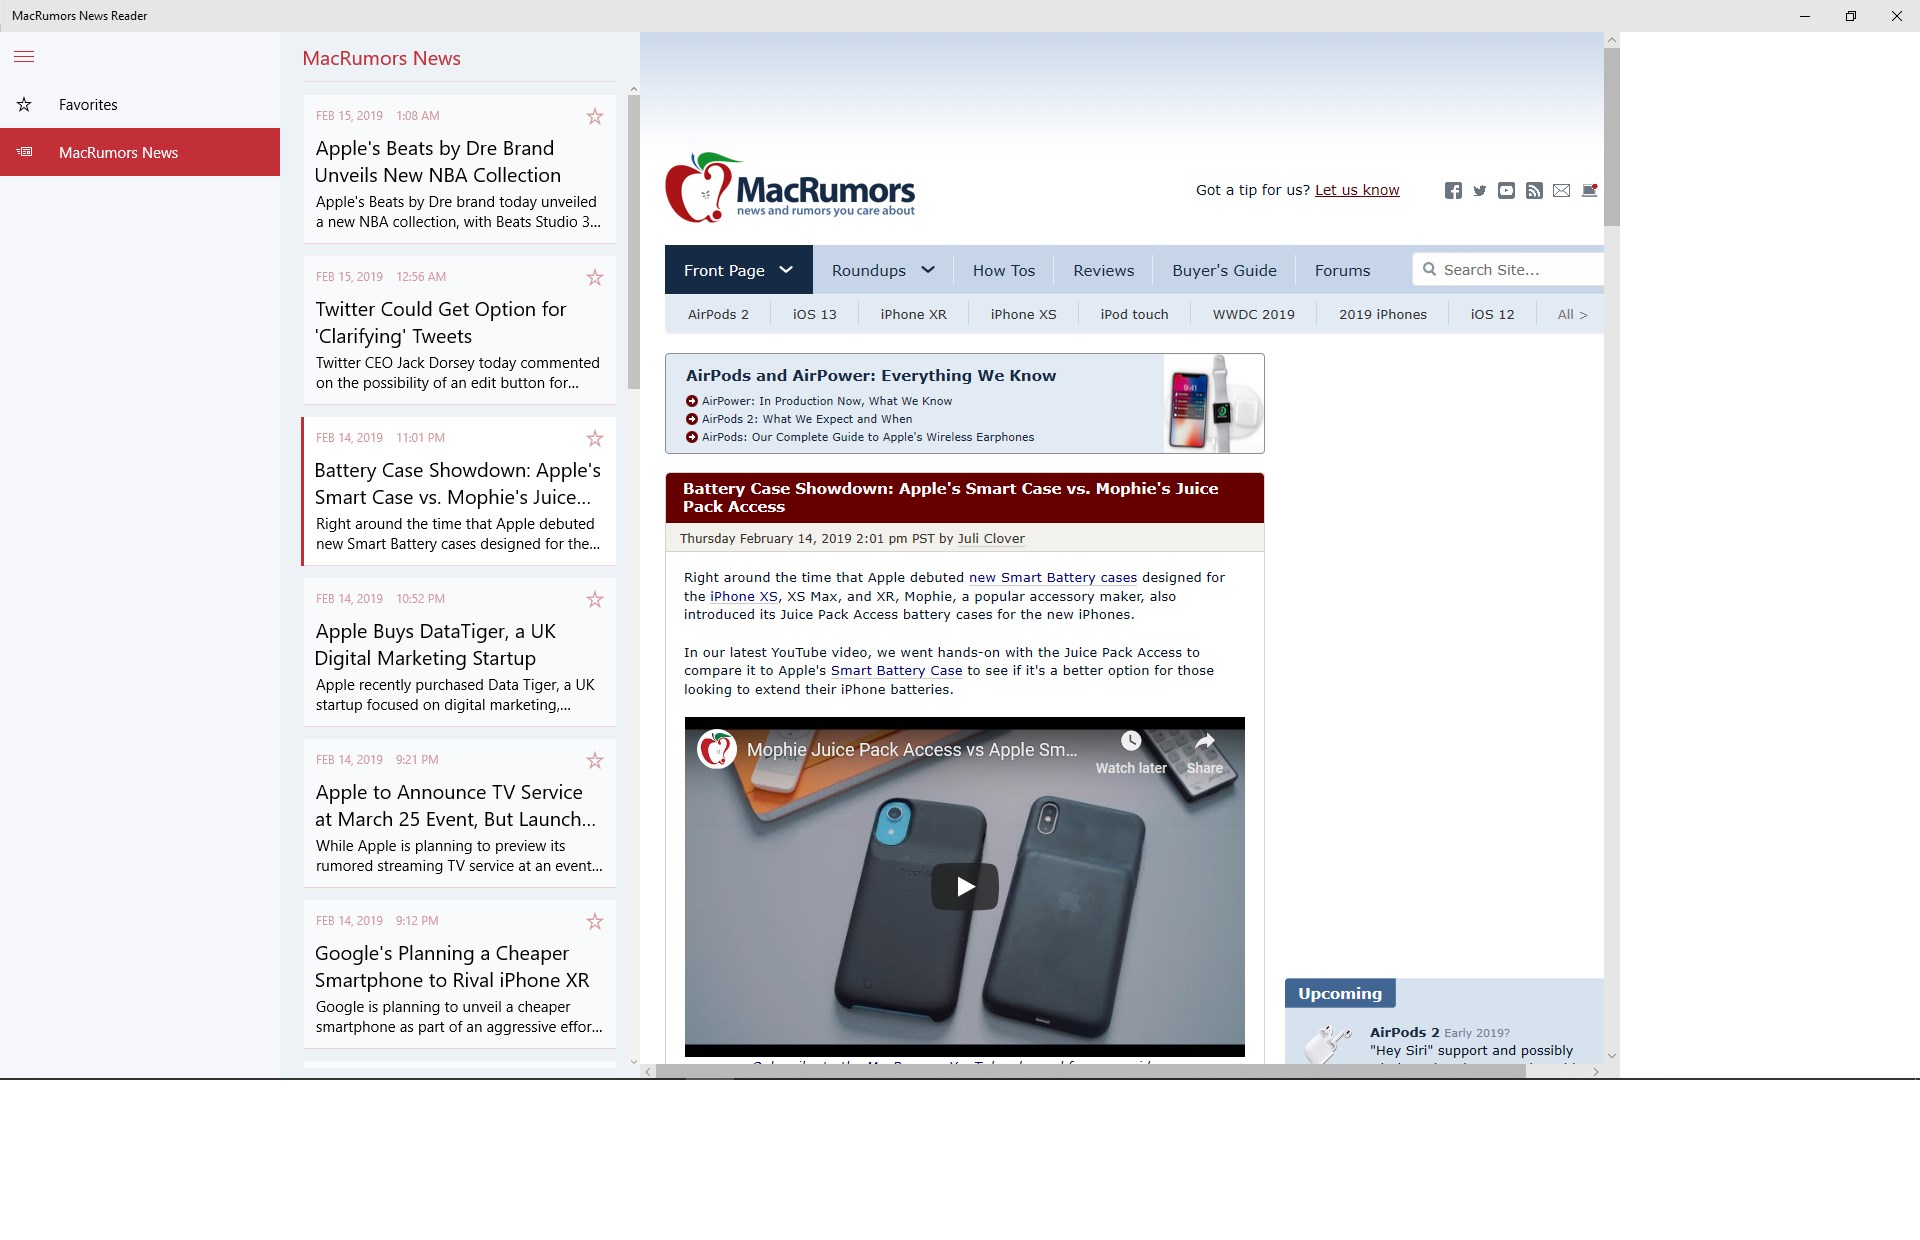Open Apple Buys DataTiger article

[x=460, y=652]
